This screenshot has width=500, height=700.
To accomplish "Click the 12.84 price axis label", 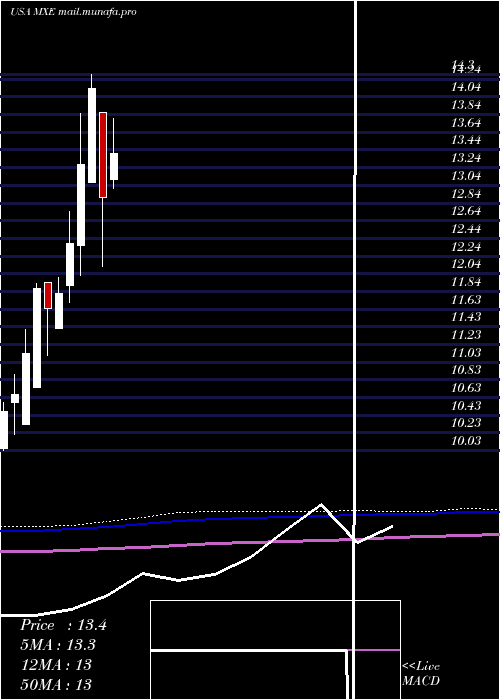I will coord(466,194).
